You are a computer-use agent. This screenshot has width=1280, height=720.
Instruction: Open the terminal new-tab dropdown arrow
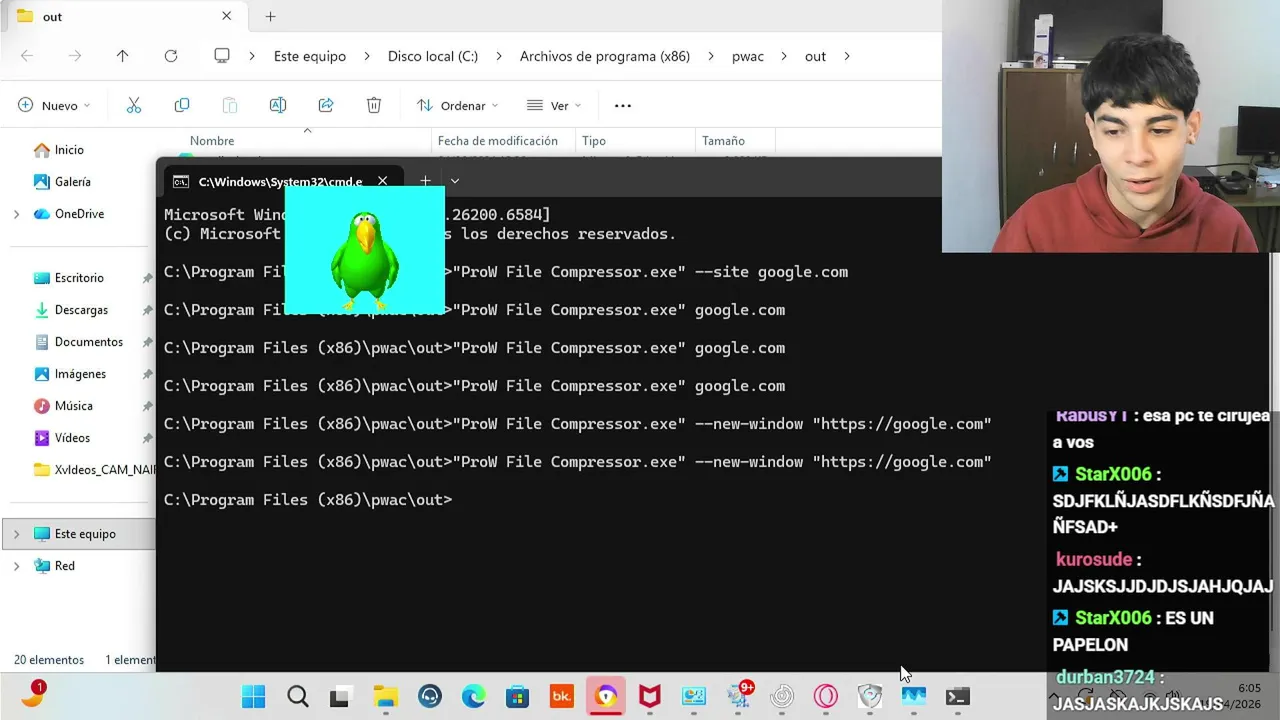[x=455, y=181]
